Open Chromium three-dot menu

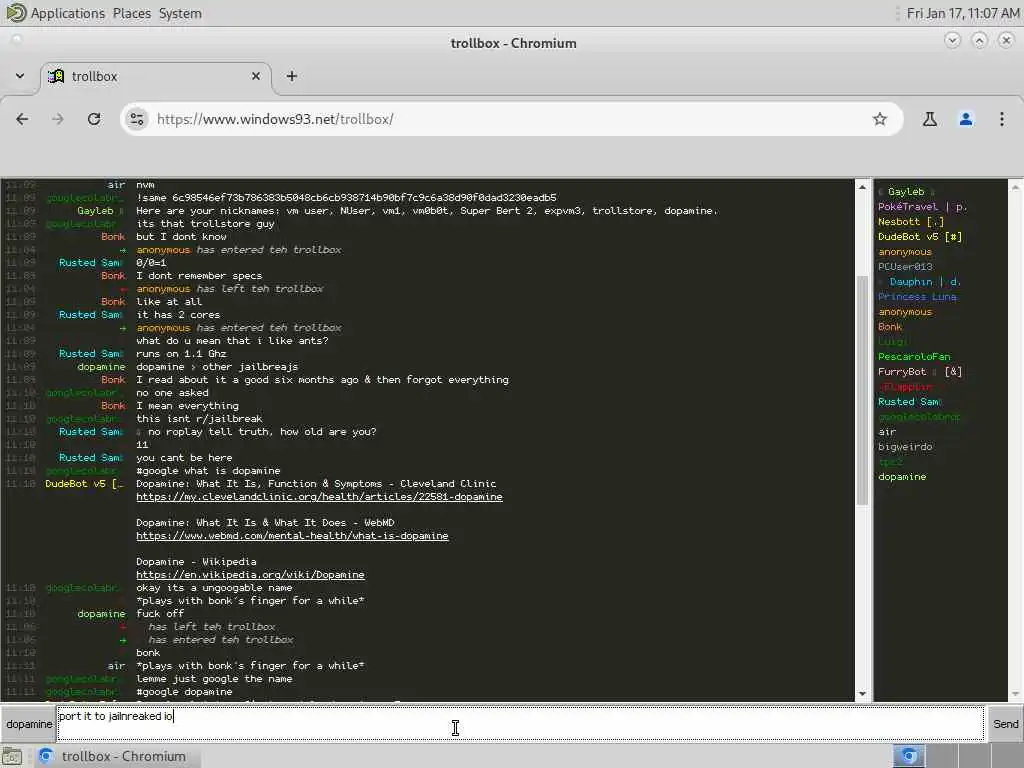coord(1002,119)
